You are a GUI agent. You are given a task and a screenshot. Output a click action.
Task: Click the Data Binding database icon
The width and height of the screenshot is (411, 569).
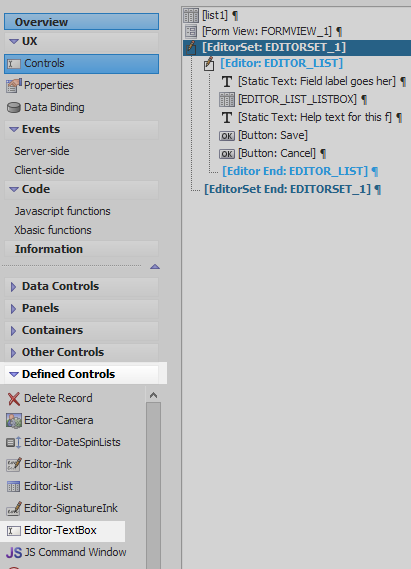point(14,107)
